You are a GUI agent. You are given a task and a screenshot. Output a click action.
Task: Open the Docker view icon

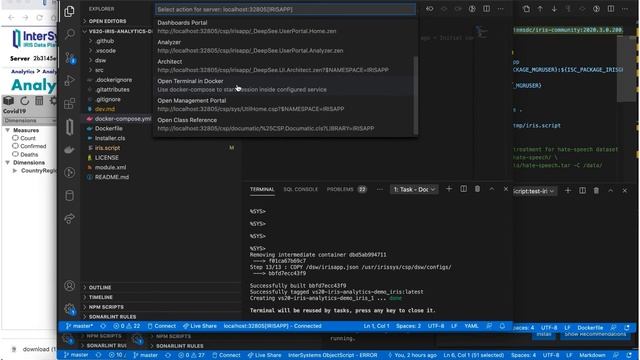[69, 149]
